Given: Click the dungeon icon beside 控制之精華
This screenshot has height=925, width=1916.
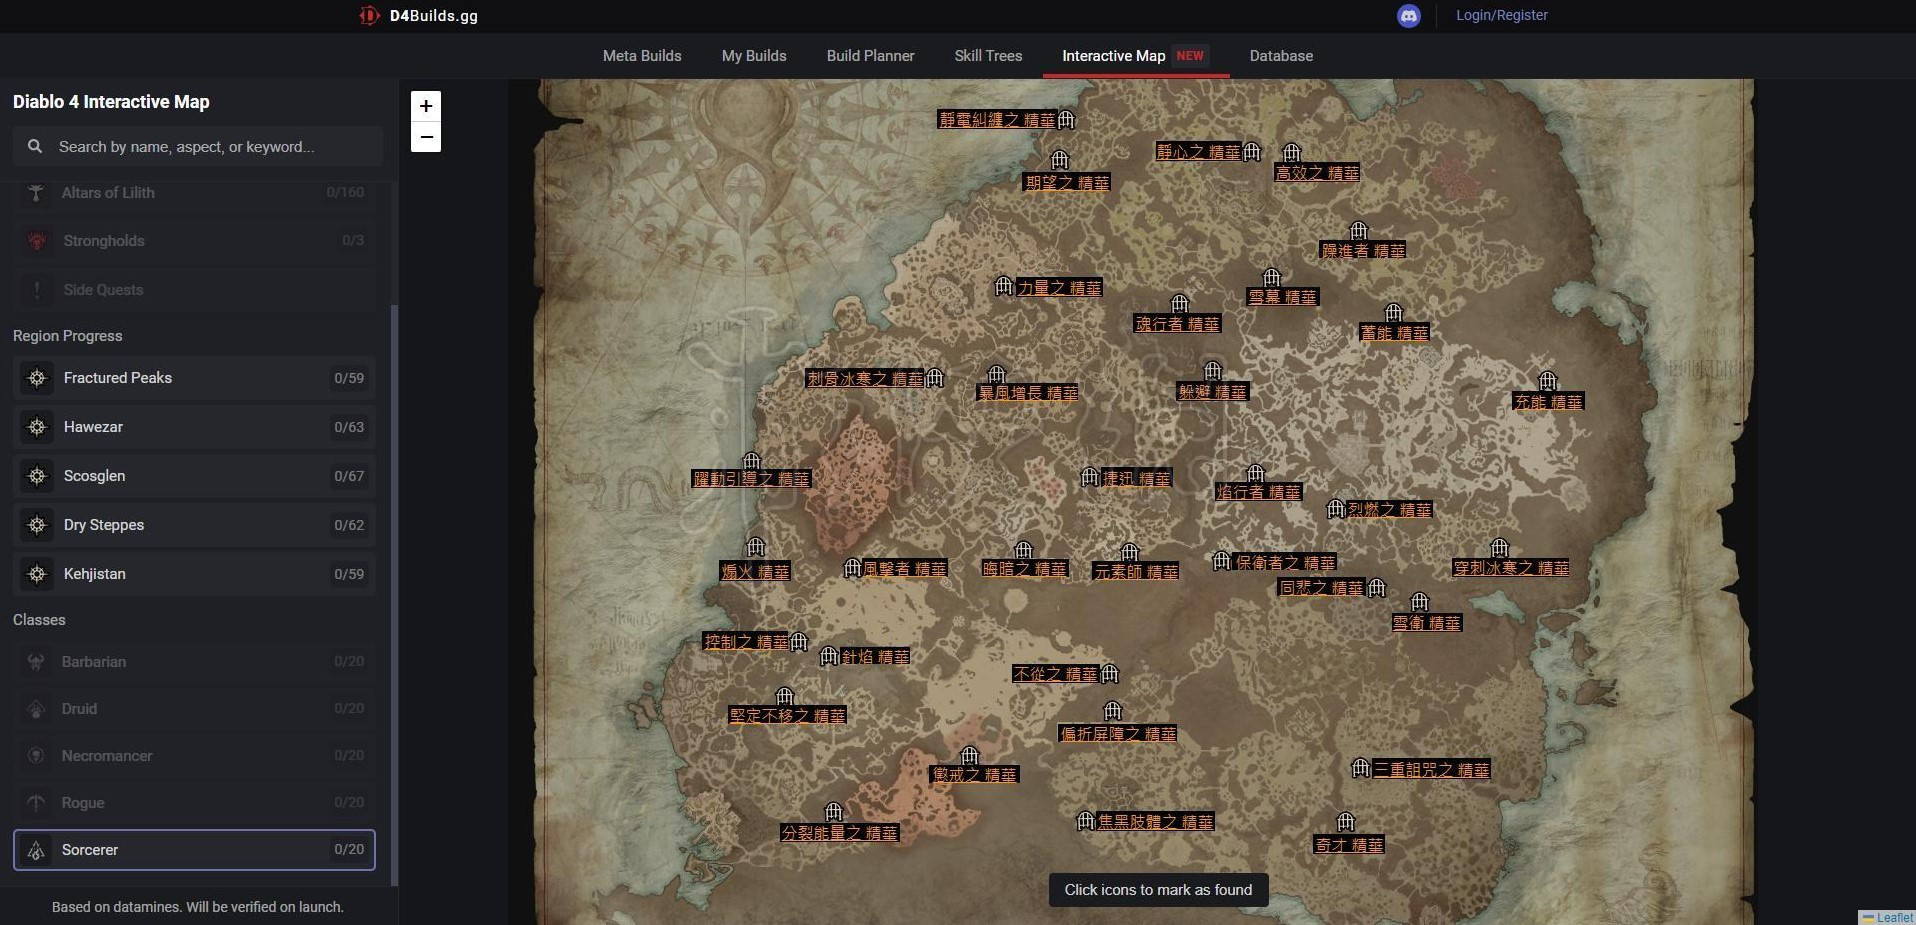Looking at the screenshot, I should (x=799, y=642).
